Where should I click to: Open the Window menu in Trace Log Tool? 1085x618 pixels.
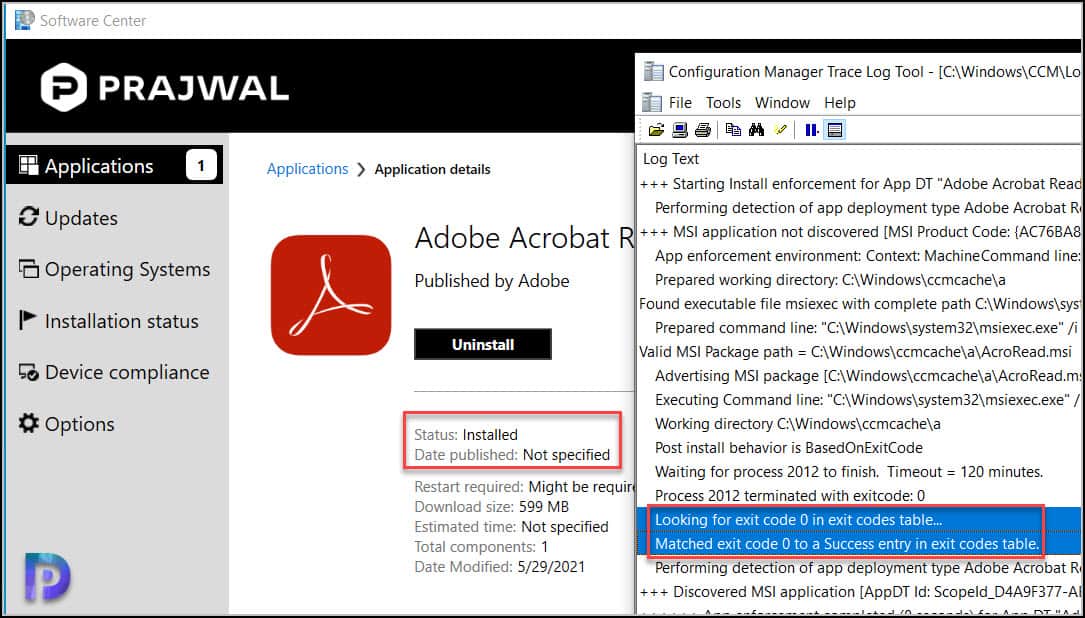(x=782, y=102)
